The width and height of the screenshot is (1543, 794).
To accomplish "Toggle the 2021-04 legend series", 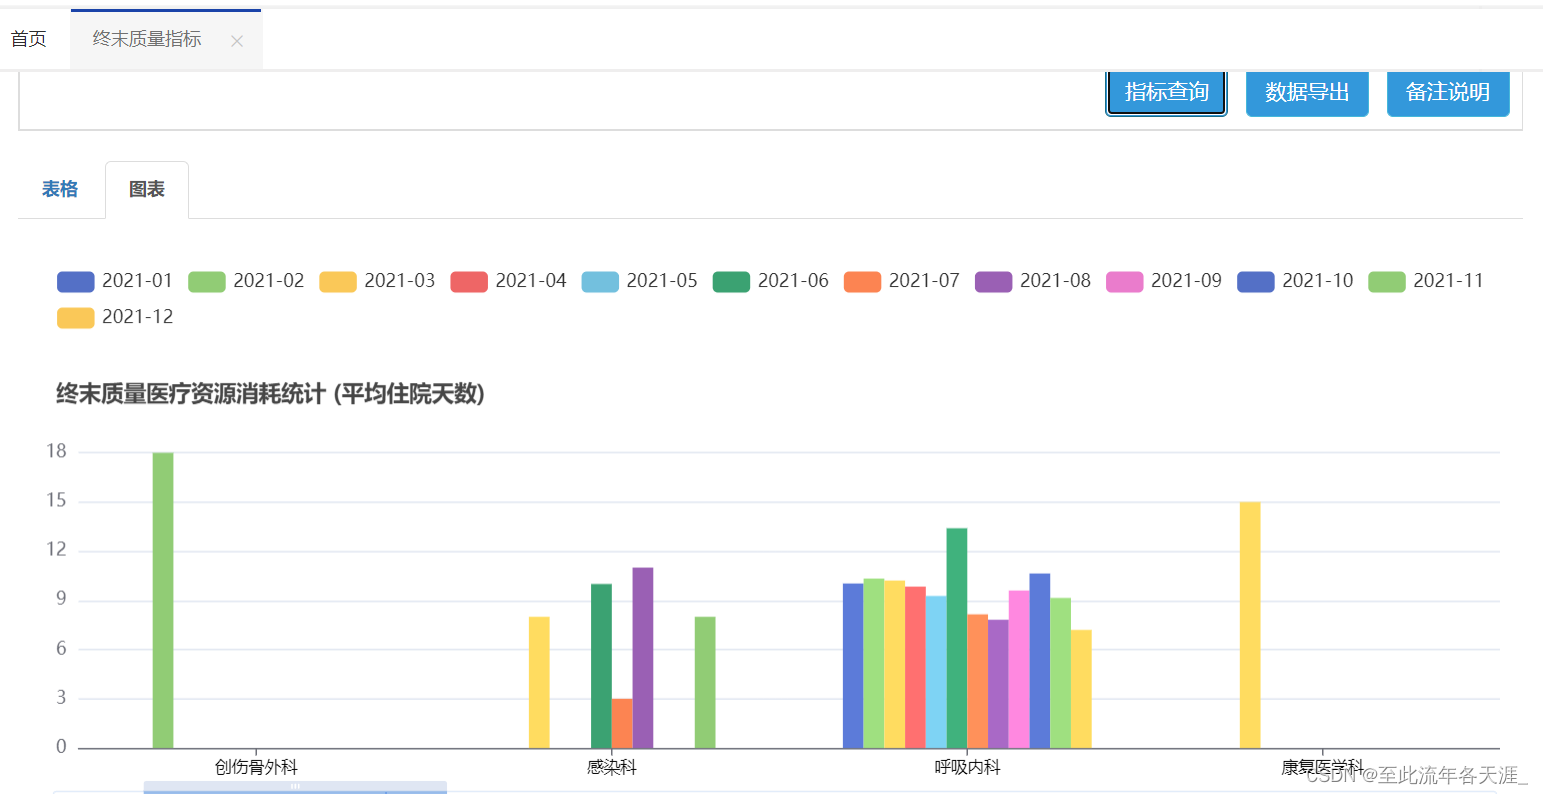I will point(508,281).
